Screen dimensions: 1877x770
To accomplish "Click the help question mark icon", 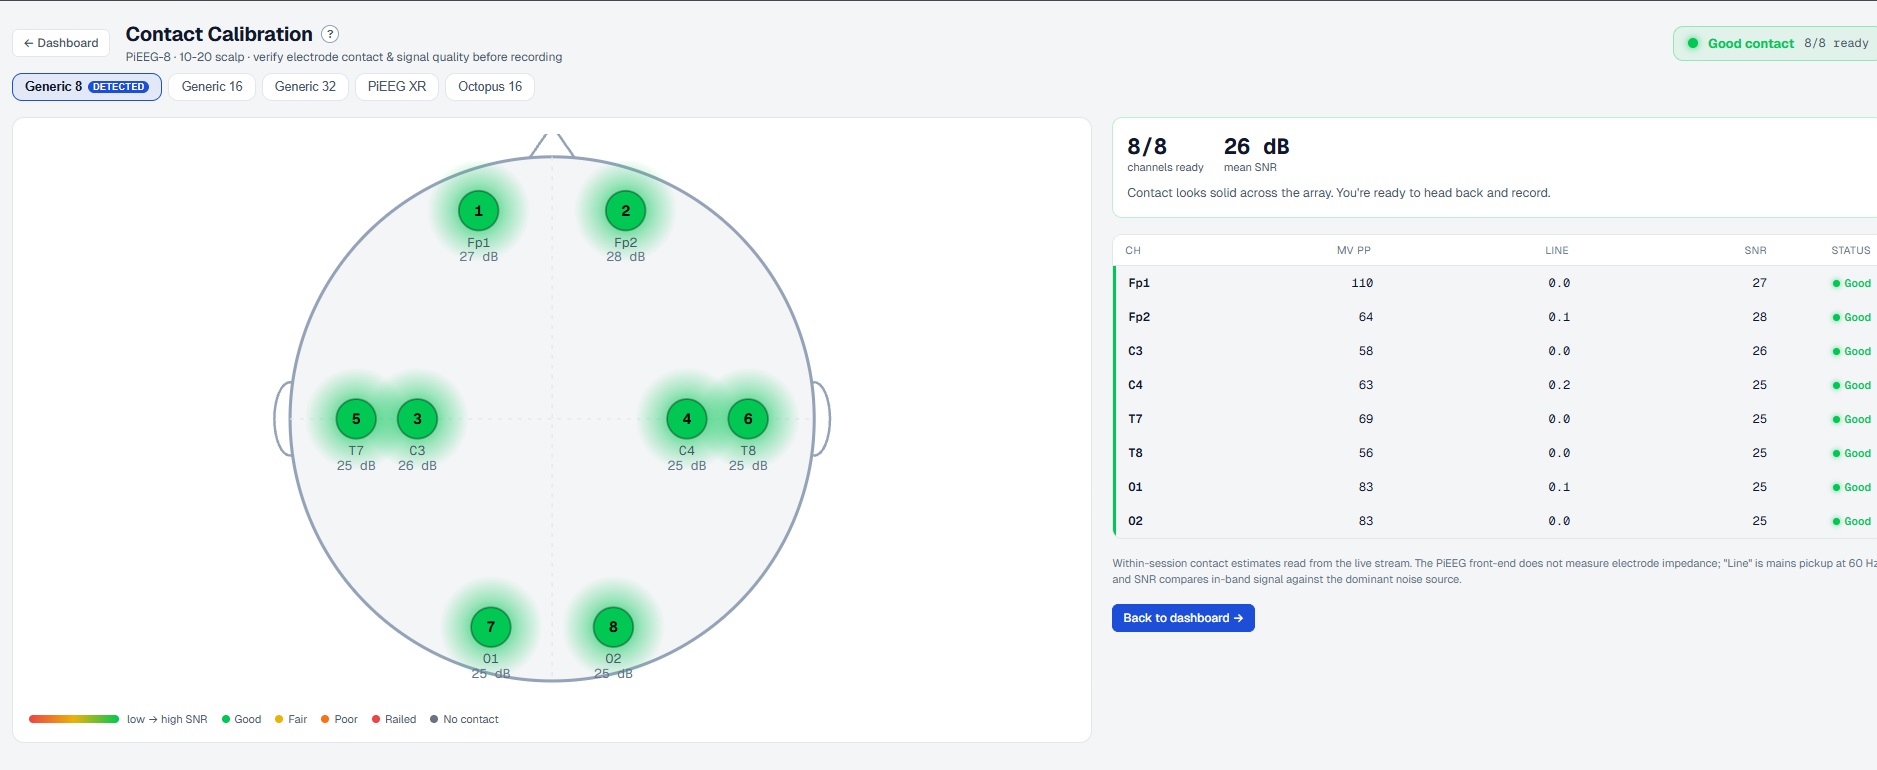I will [330, 34].
